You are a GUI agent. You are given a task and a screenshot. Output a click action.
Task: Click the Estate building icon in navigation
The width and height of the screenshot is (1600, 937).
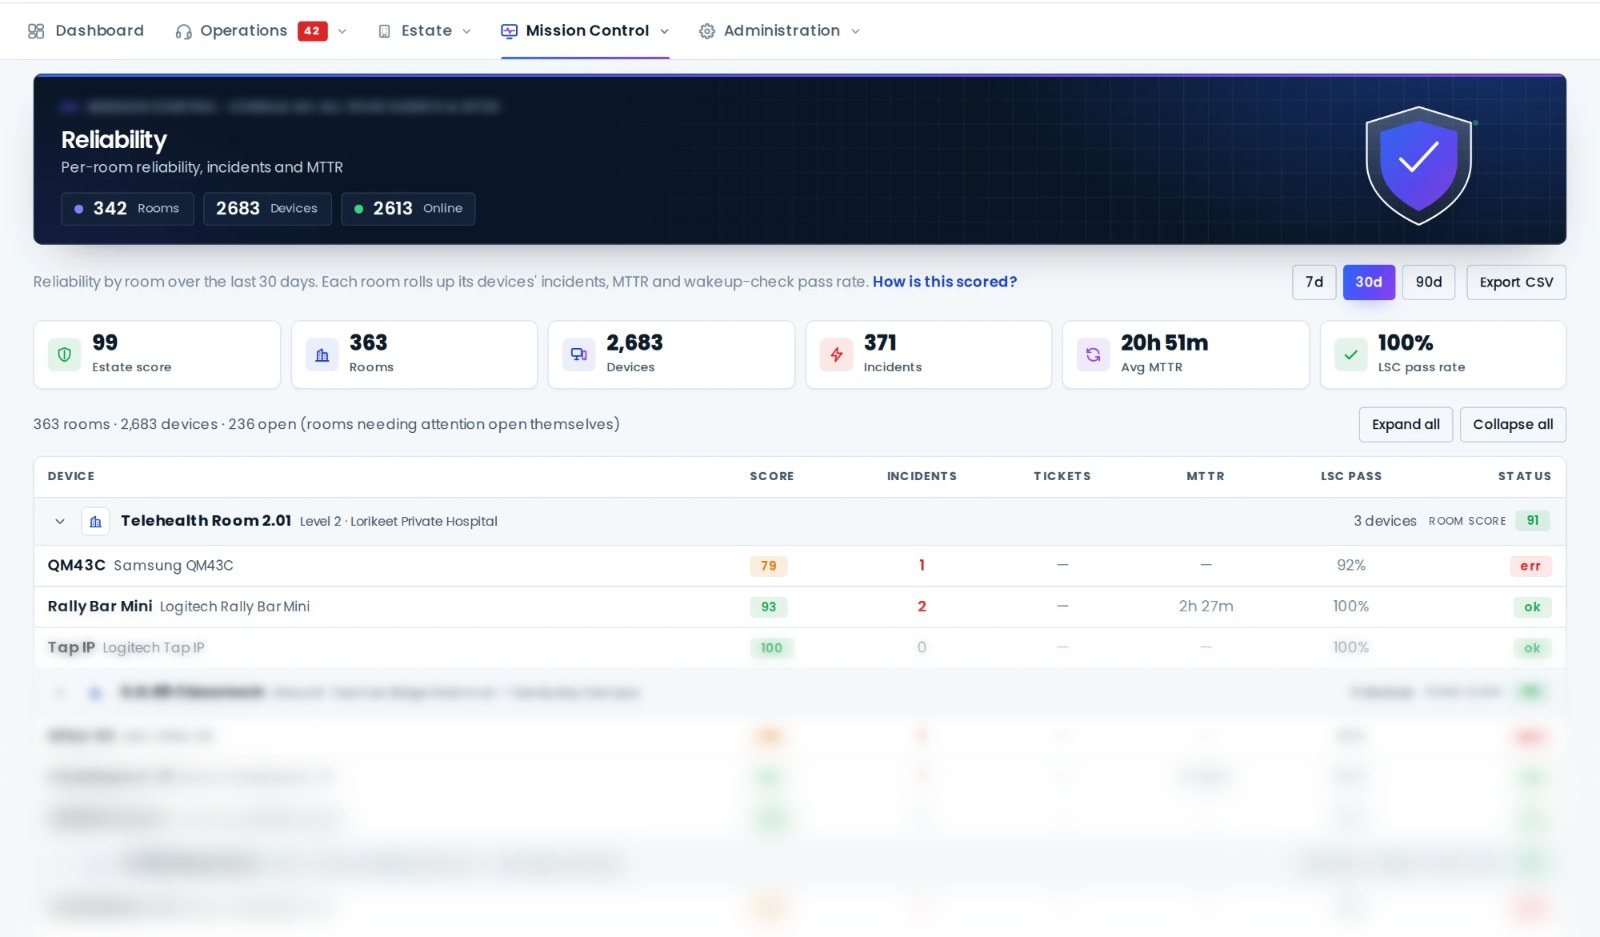(384, 31)
